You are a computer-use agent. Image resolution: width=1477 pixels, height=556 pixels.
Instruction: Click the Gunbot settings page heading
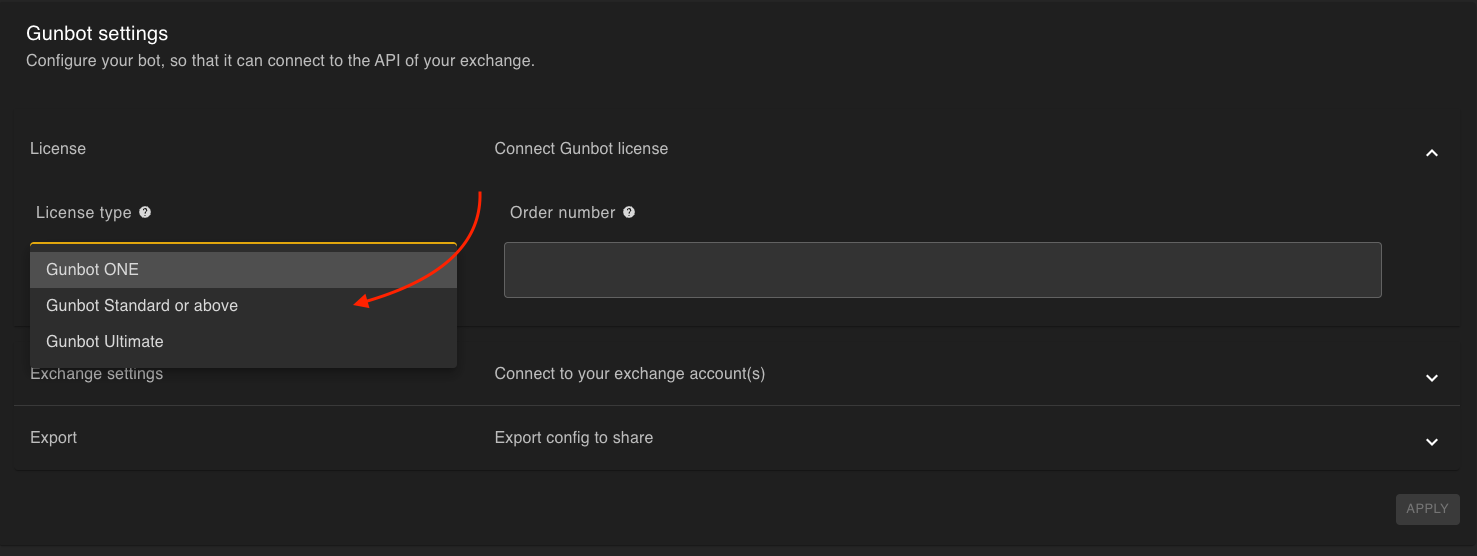[x=97, y=34]
